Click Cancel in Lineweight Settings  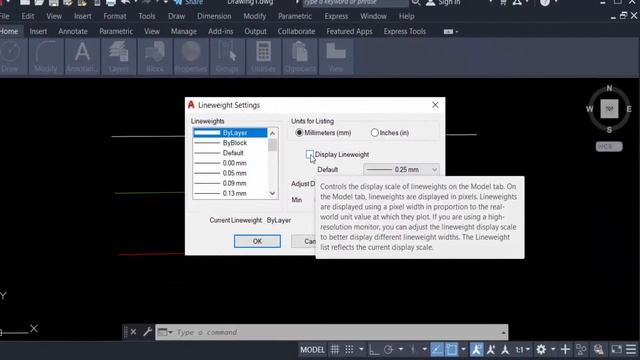click(304, 241)
